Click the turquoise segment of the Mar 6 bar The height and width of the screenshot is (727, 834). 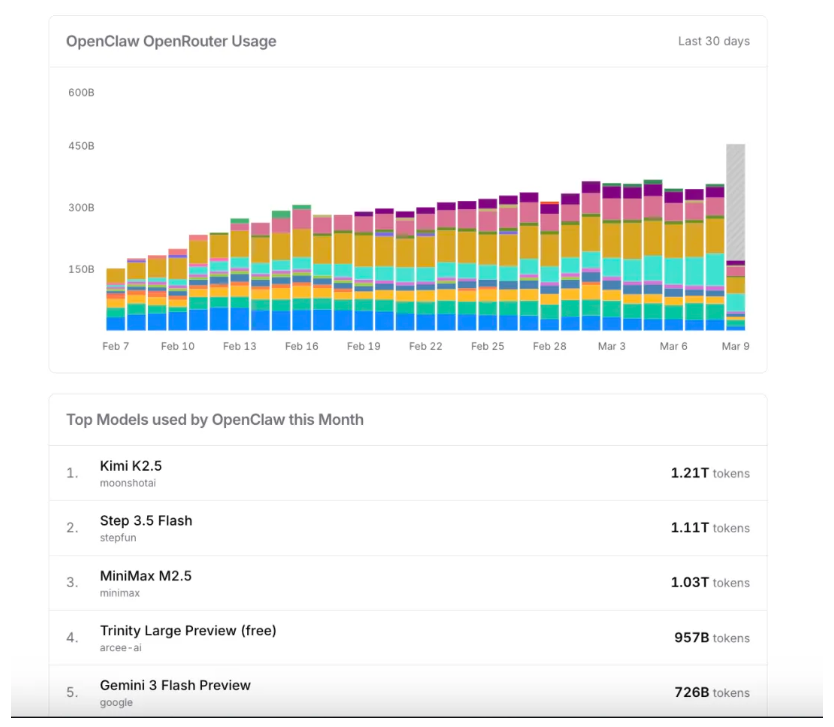[673, 272]
